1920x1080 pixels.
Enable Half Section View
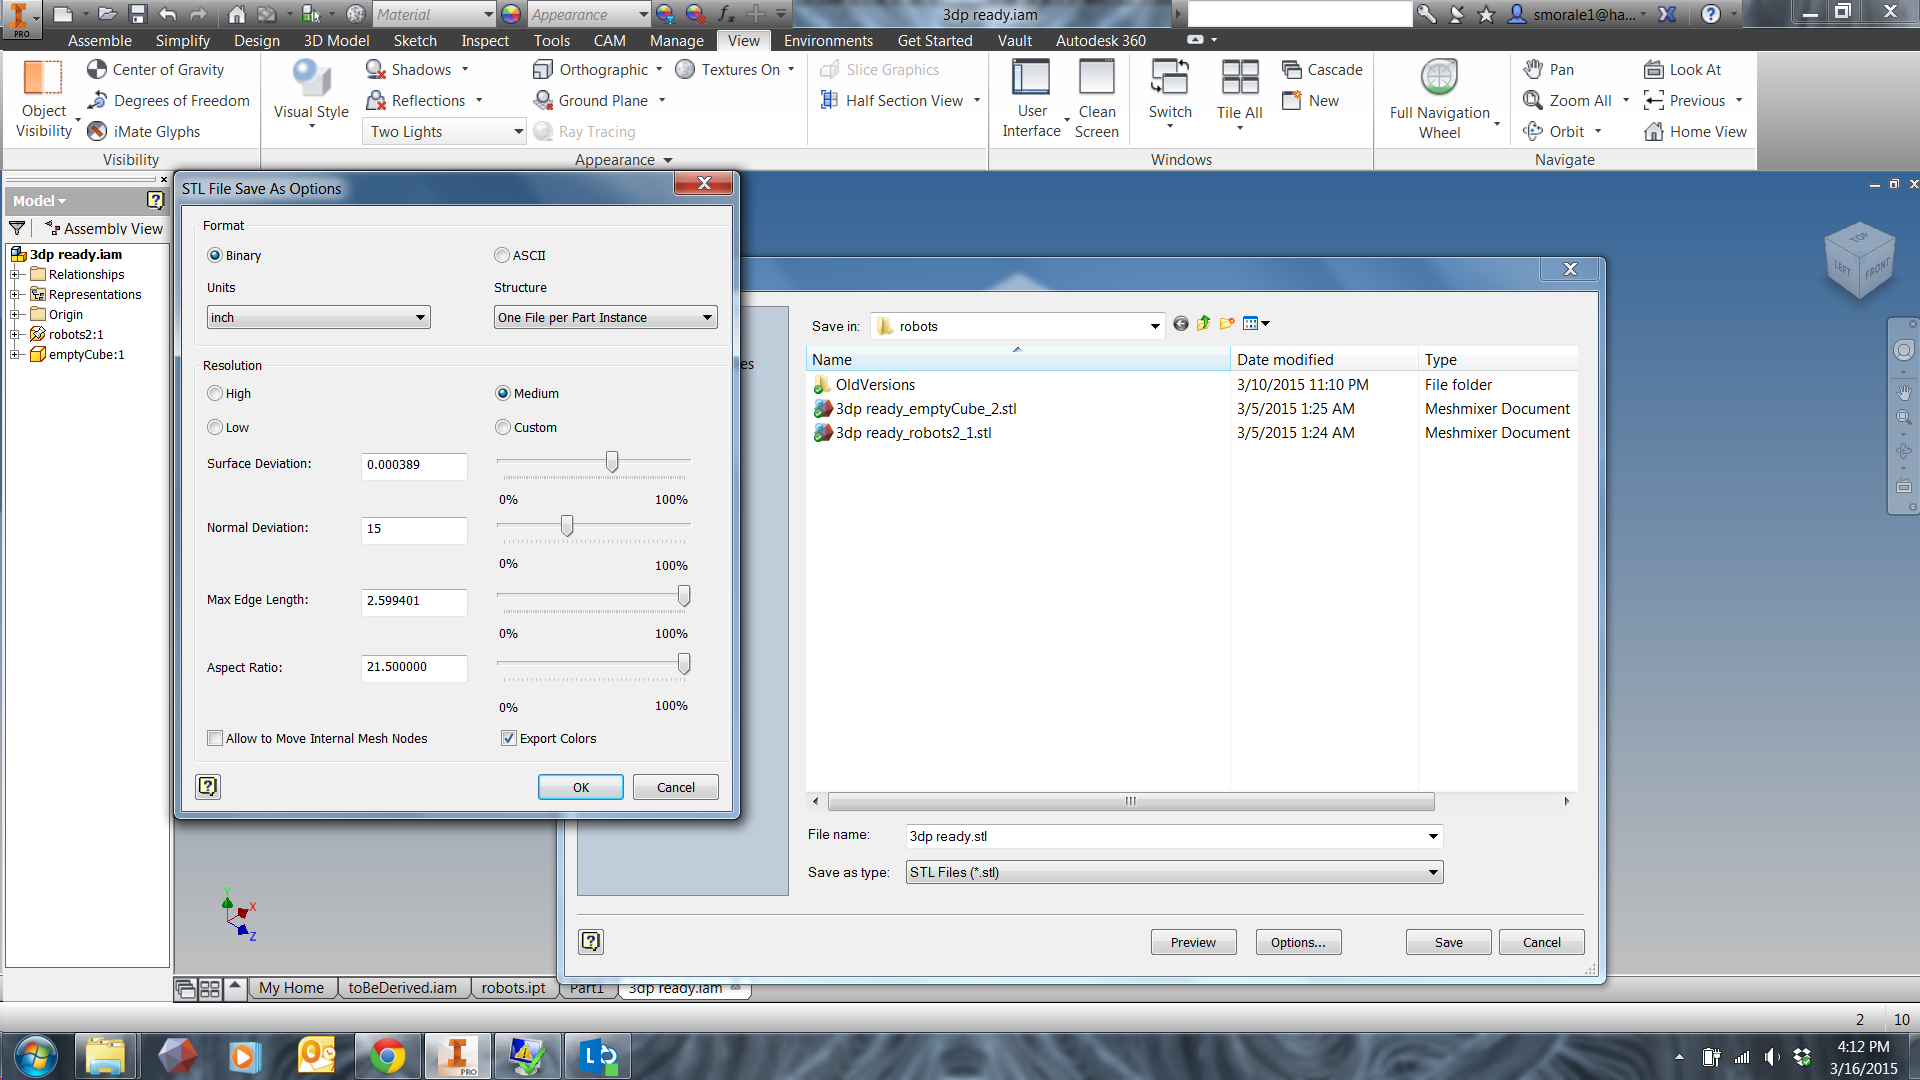pos(897,100)
